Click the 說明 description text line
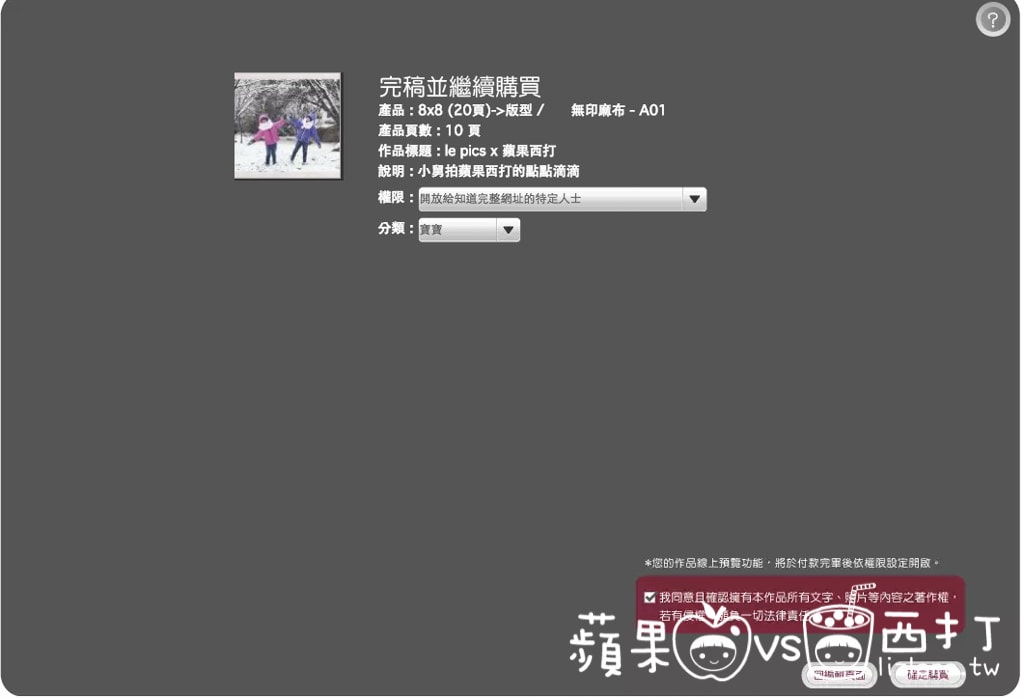The width and height of the screenshot is (1024, 699). [478, 171]
